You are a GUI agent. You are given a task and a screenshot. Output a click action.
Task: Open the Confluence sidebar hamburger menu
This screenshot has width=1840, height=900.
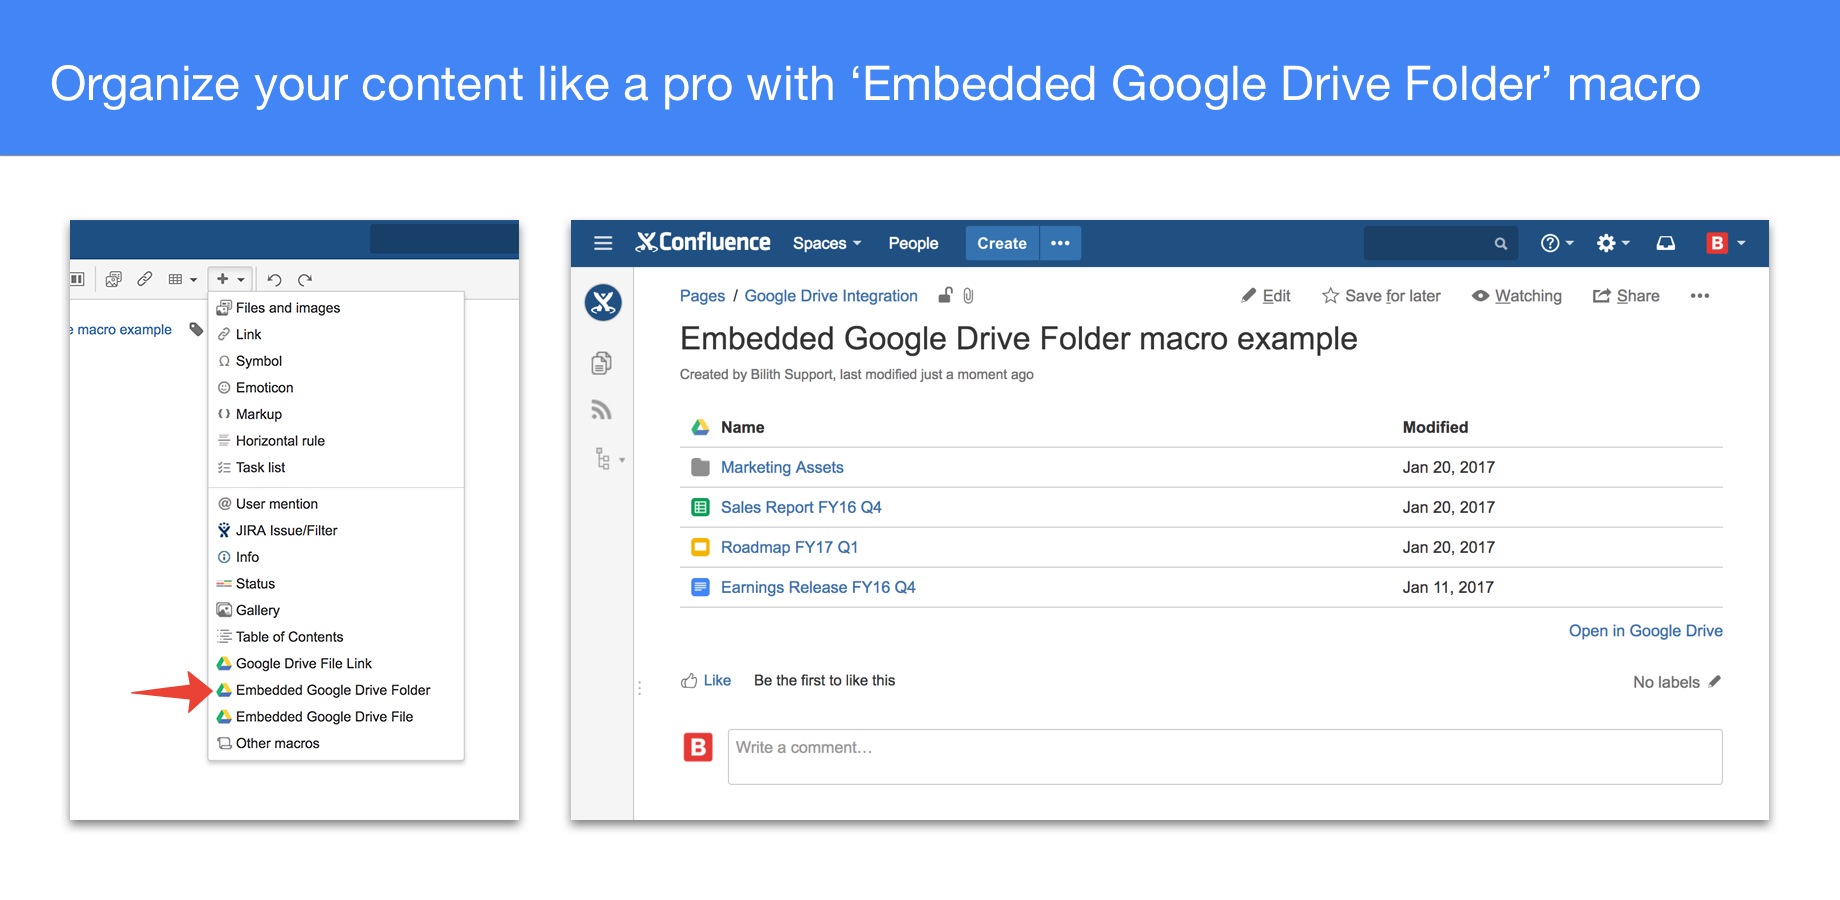603,243
